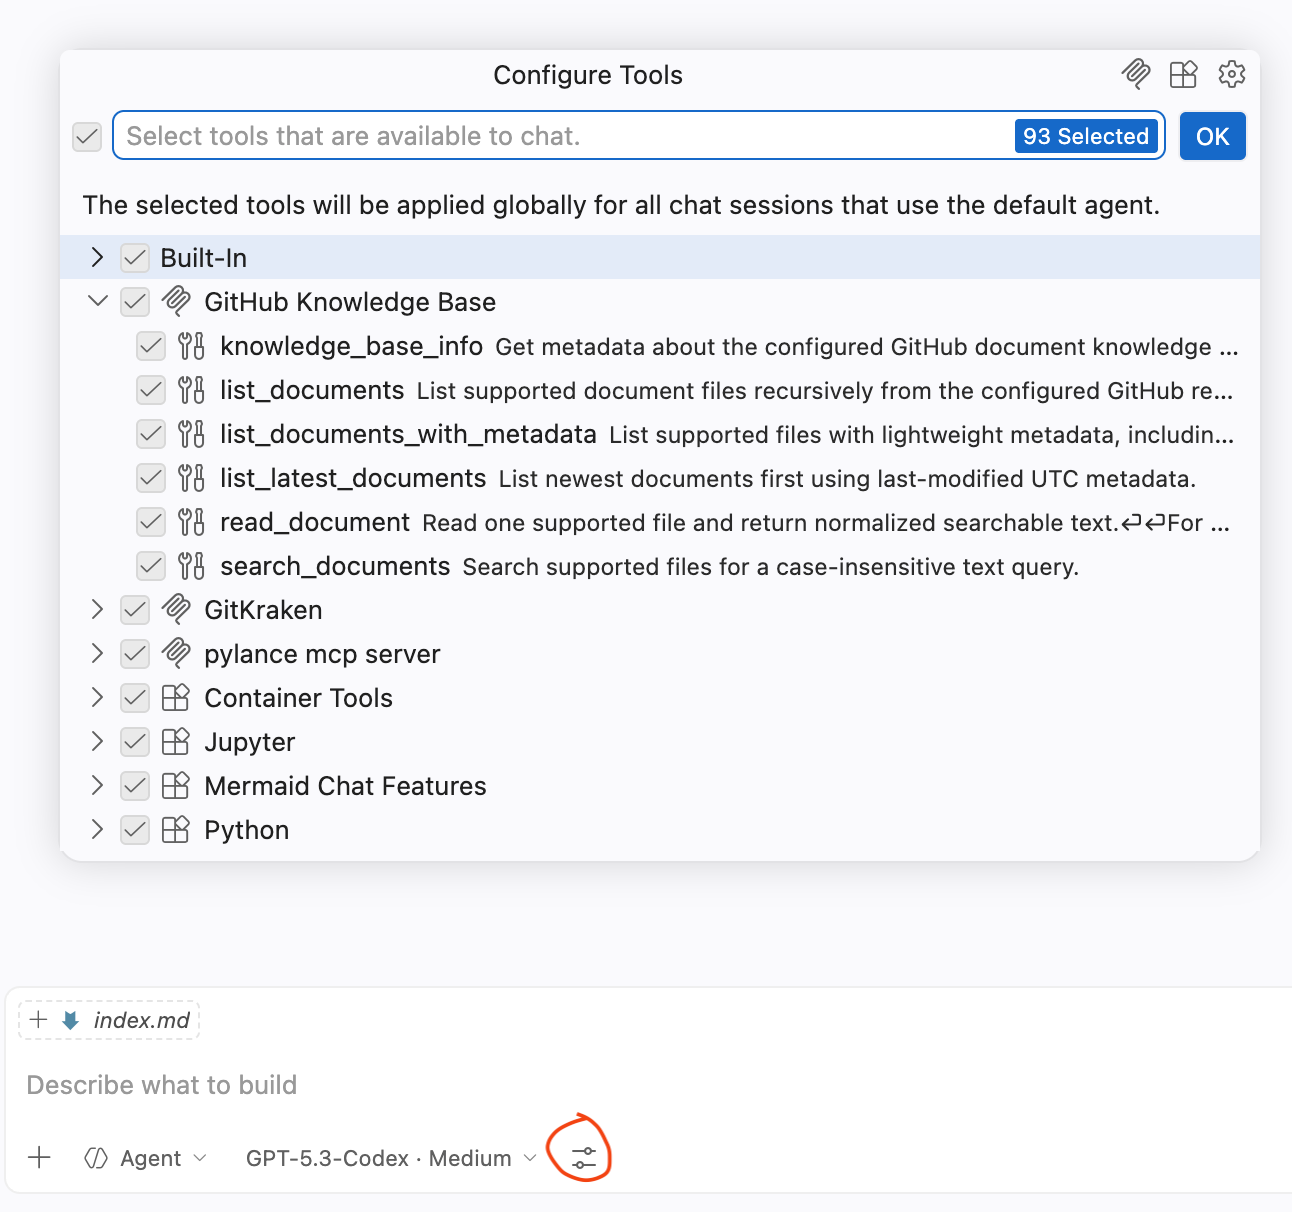Click the extensions icon in dialog header
1292x1212 pixels.
point(1183,74)
